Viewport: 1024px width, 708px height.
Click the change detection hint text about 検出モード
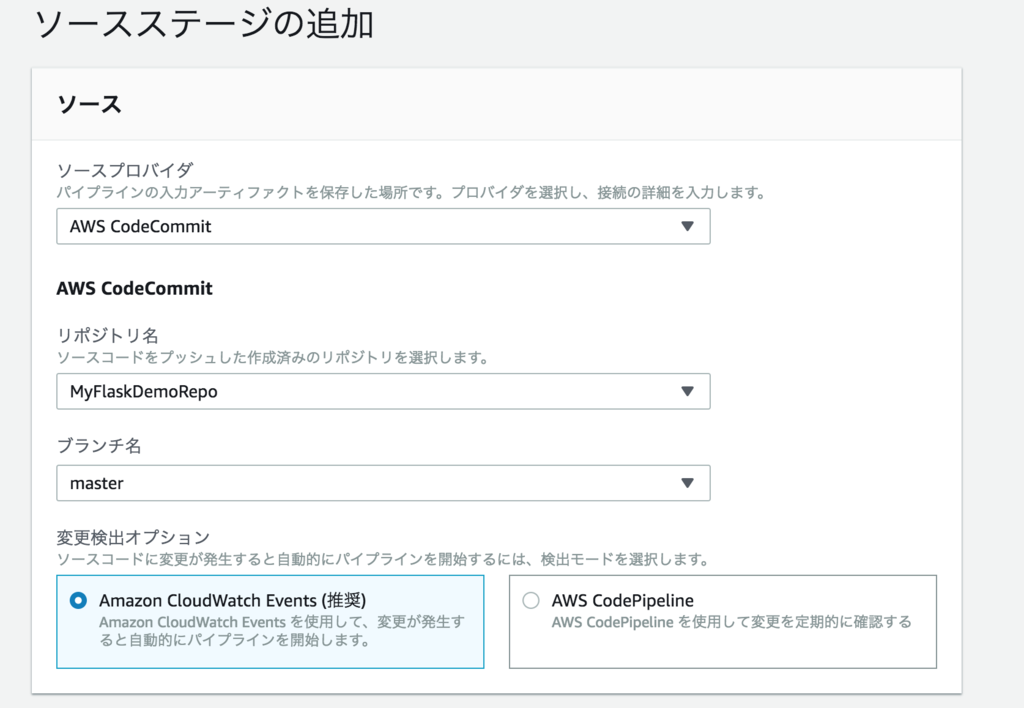[x=383, y=559]
